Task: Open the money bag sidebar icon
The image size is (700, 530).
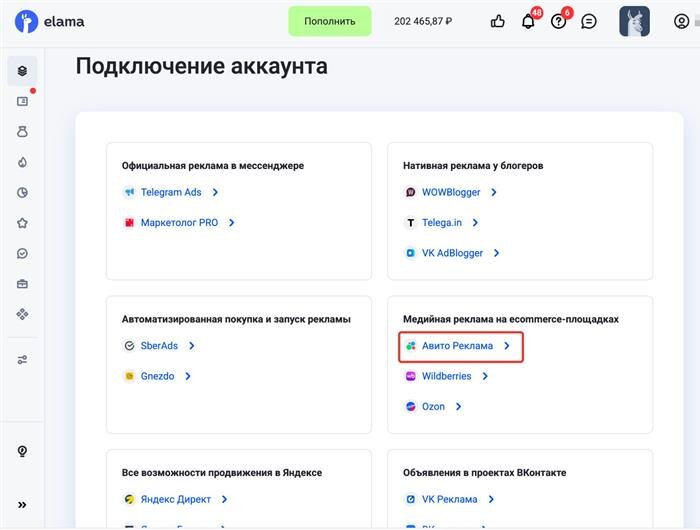Action: coord(22,132)
